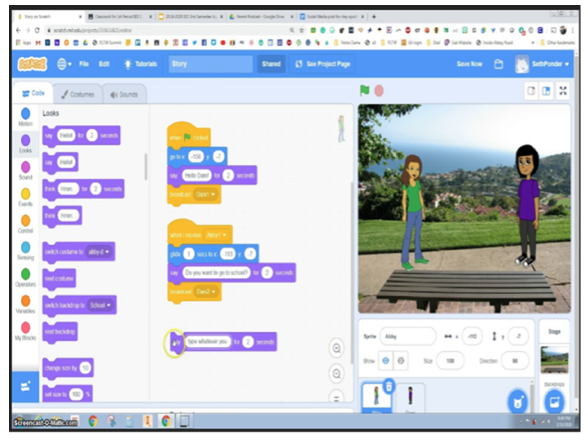The height and width of the screenshot is (444, 588).
Task: Select the Stage backdrop thumbnail
Action: pos(554,359)
